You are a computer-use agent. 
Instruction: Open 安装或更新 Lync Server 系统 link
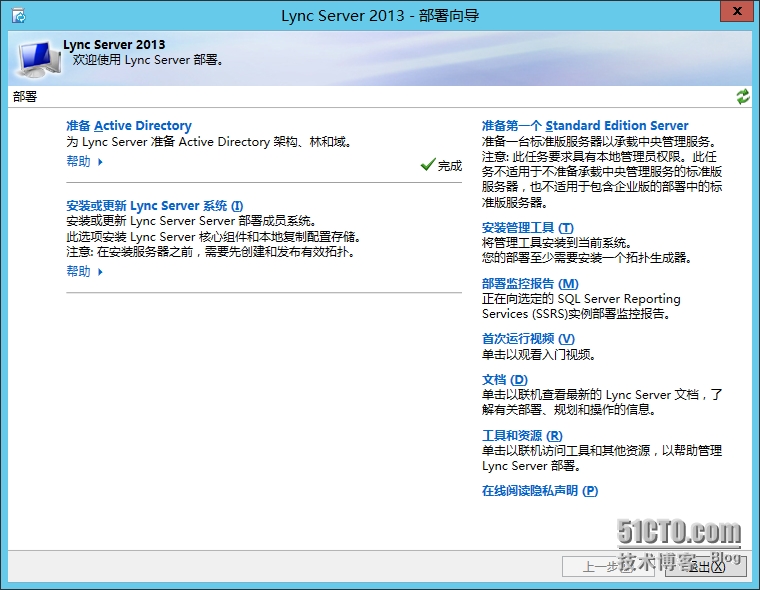click(x=155, y=206)
